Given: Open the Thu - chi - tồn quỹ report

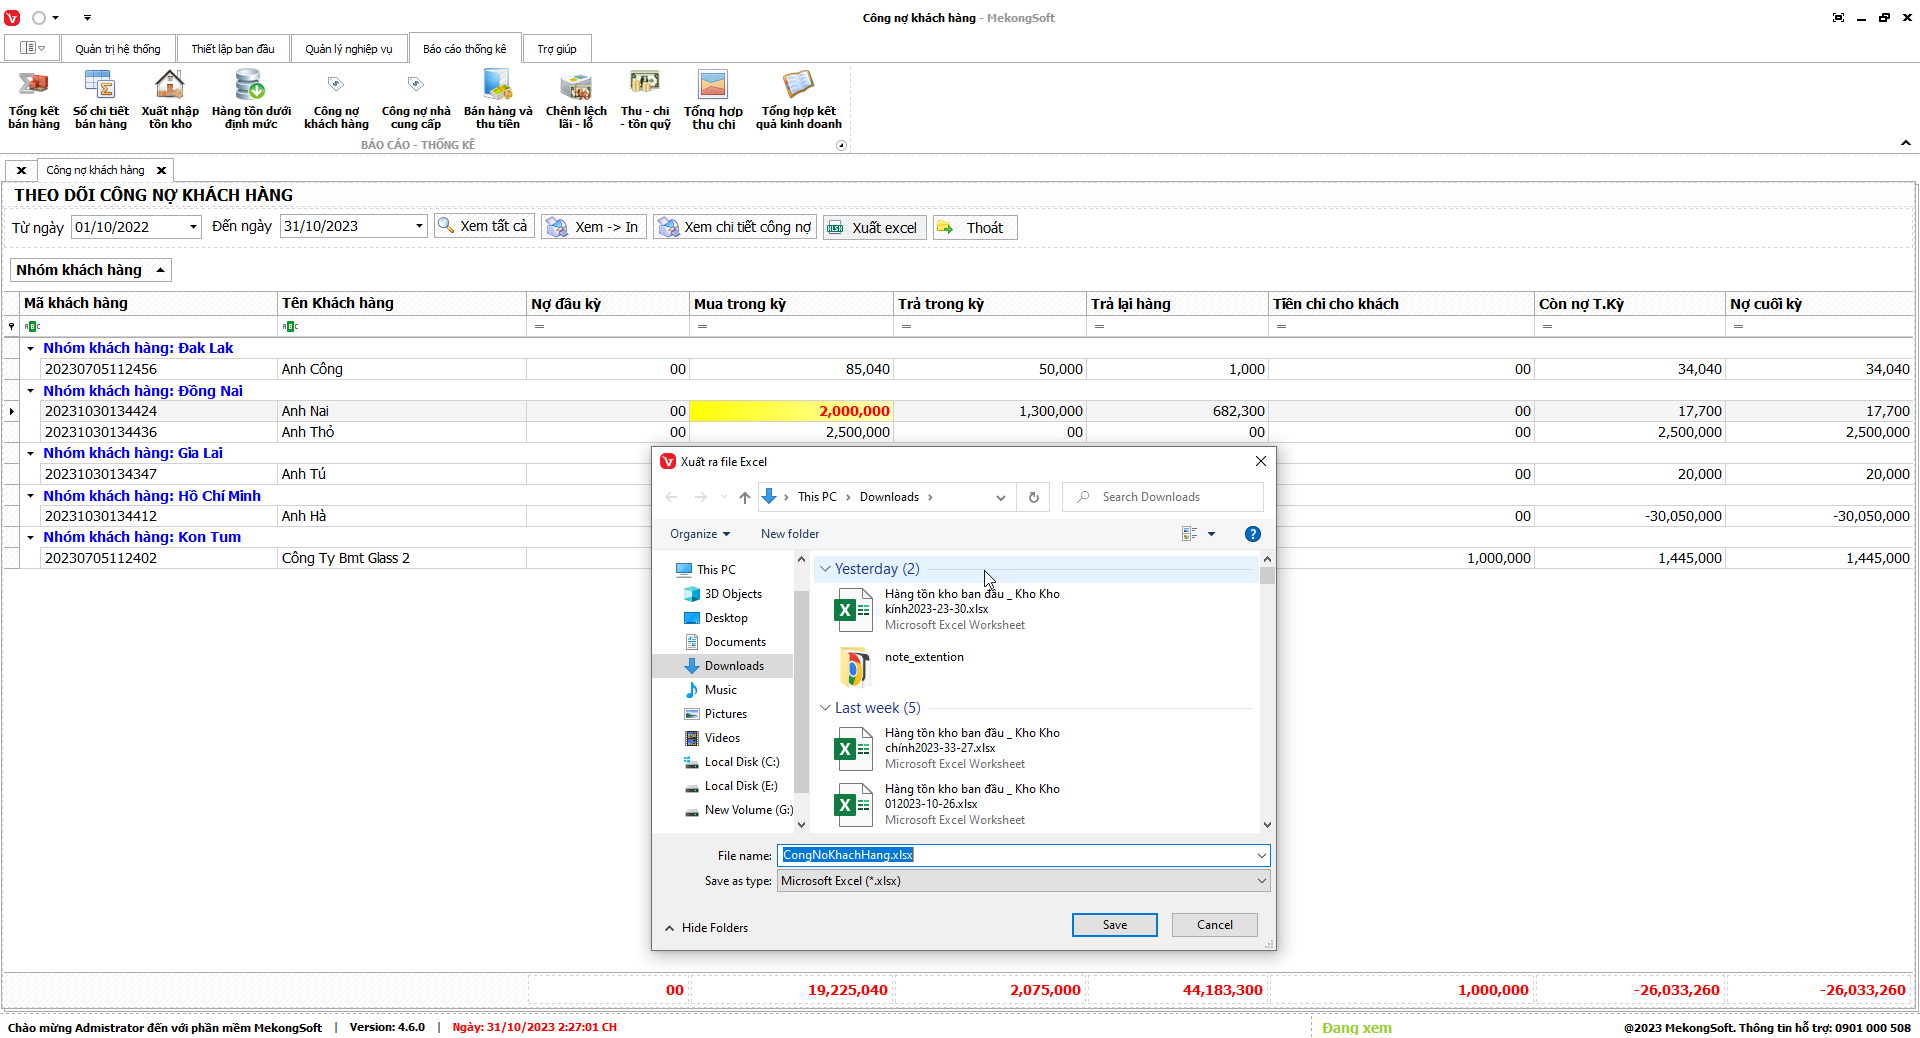Looking at the screenshot, I should coord(645,99).
